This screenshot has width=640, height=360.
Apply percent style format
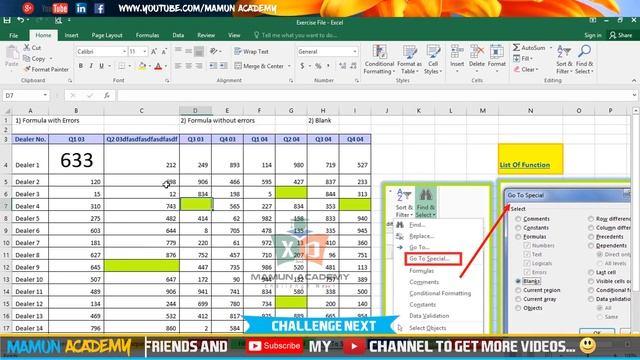tap(318, 66)
